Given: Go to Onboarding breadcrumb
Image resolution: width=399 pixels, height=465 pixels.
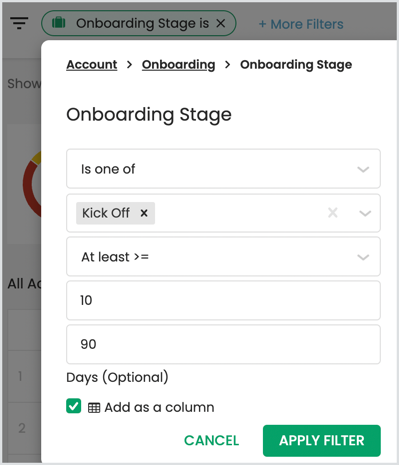Looking at the screenshot, I should tap(178, 64).
